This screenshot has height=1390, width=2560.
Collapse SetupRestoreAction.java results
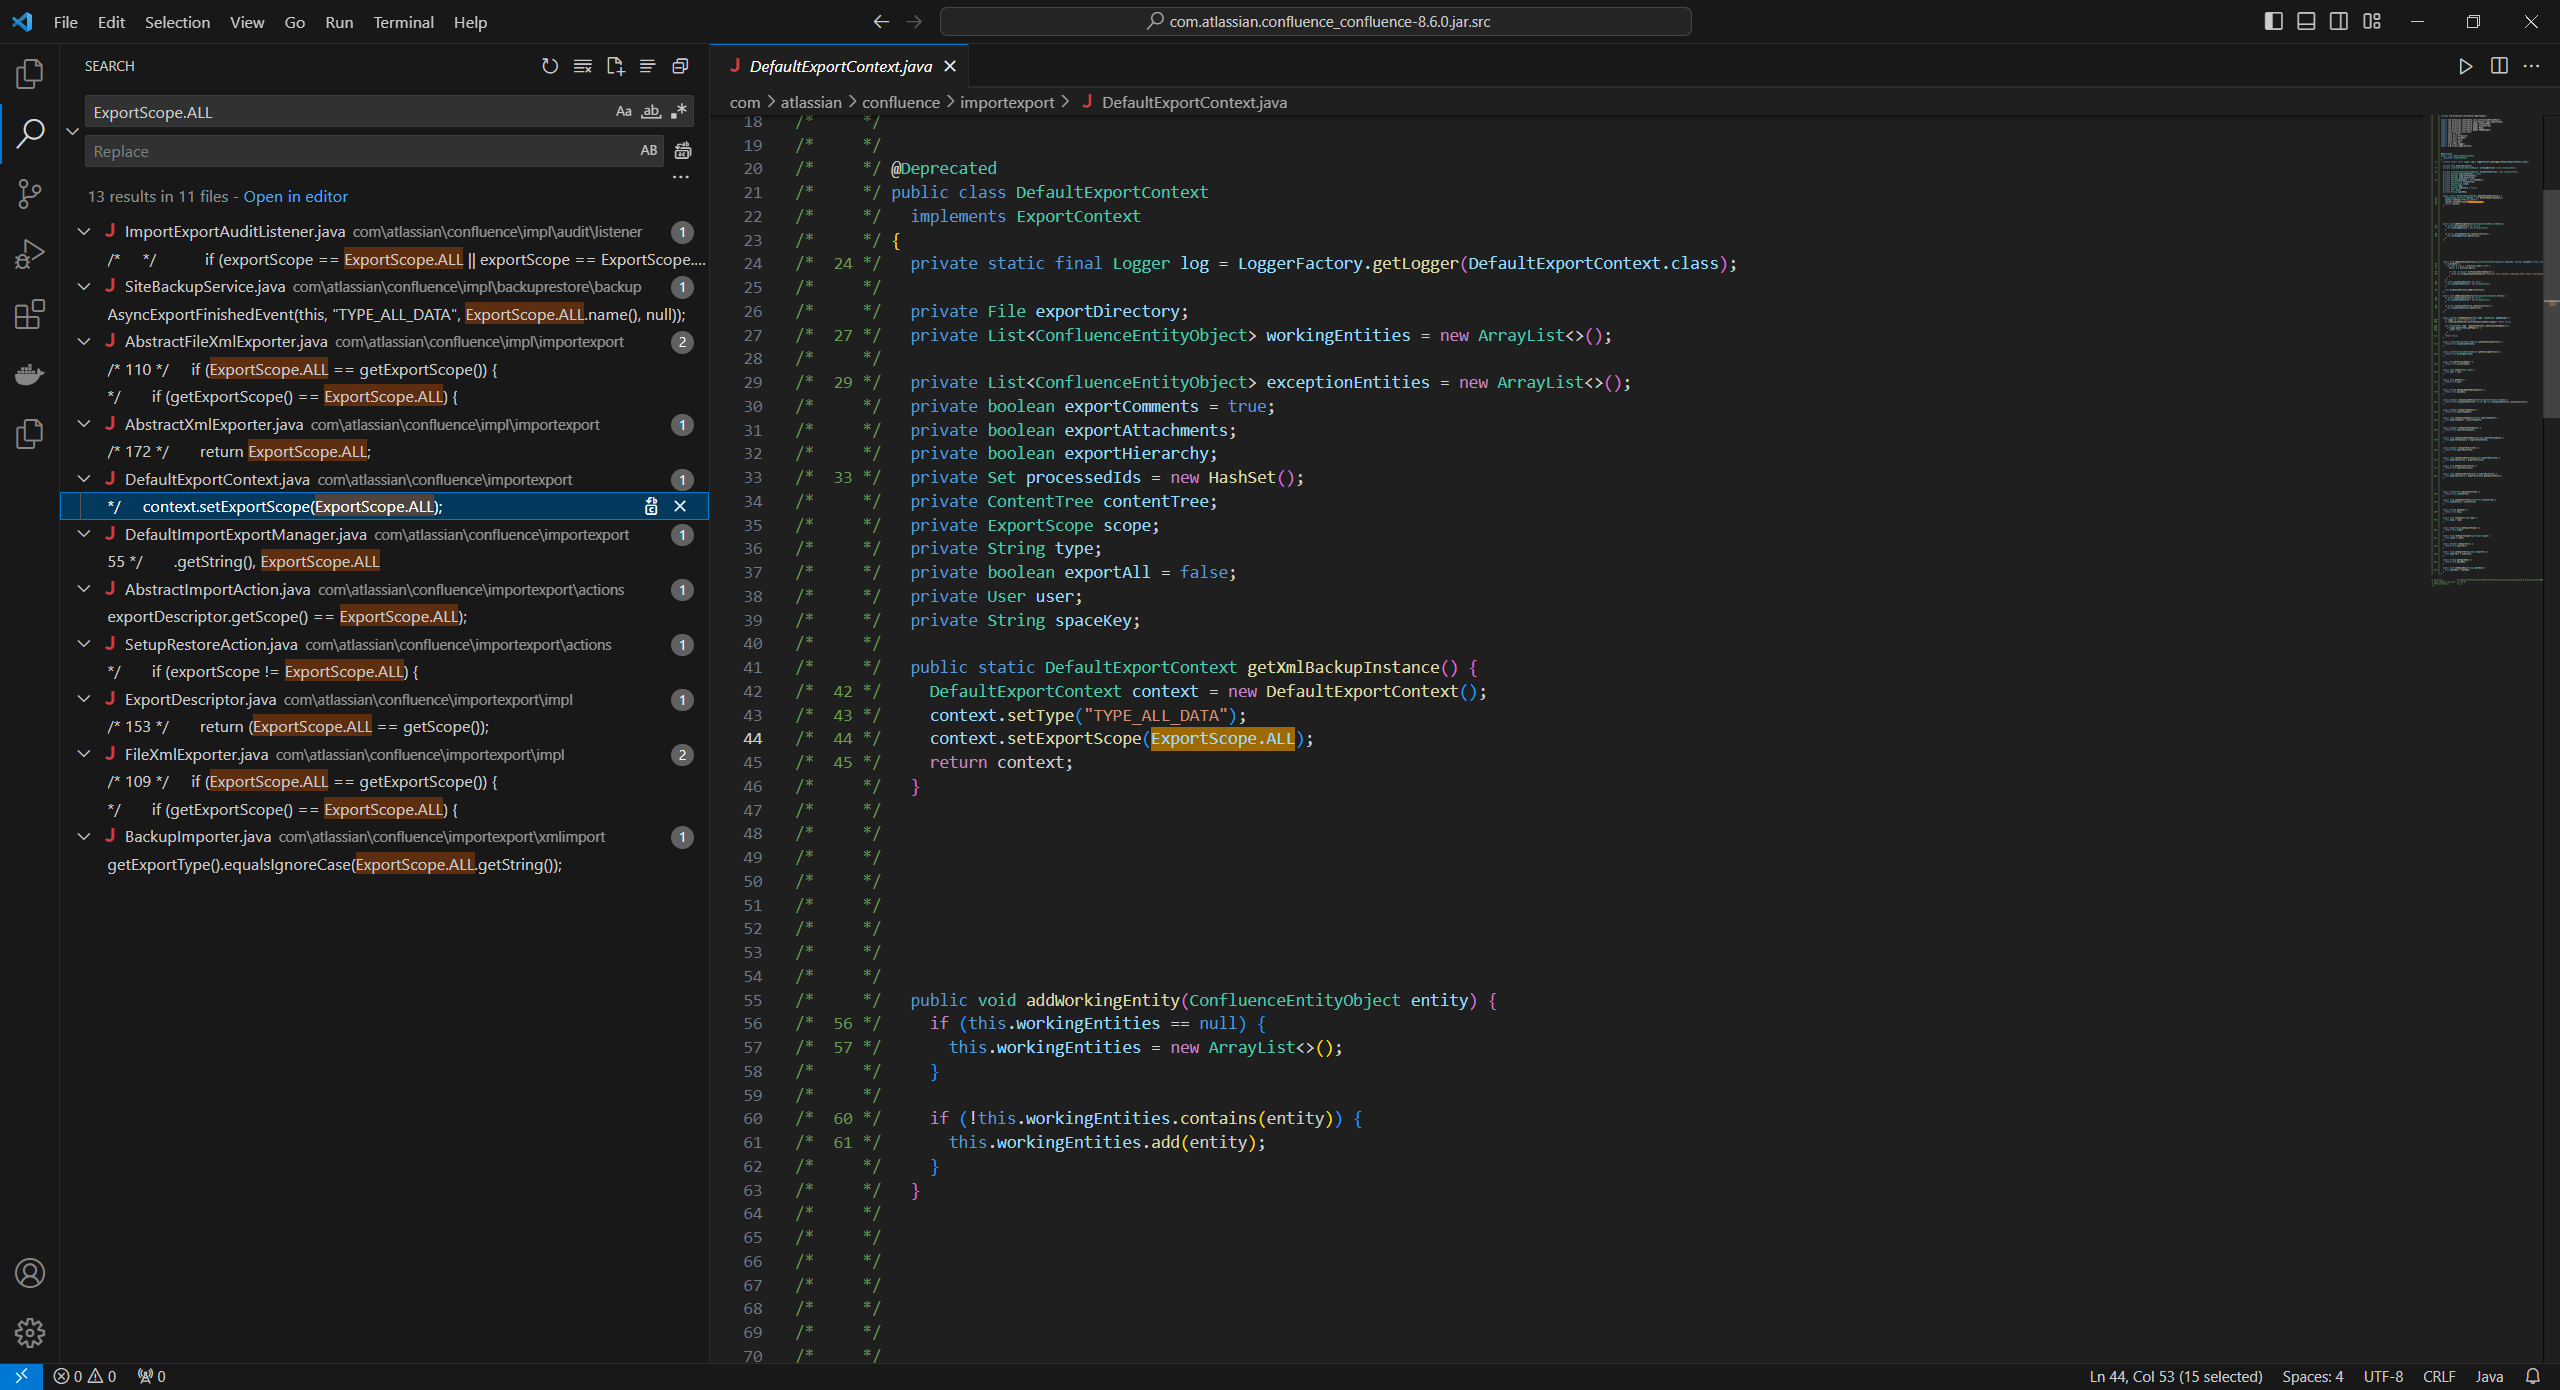(84, 645)
